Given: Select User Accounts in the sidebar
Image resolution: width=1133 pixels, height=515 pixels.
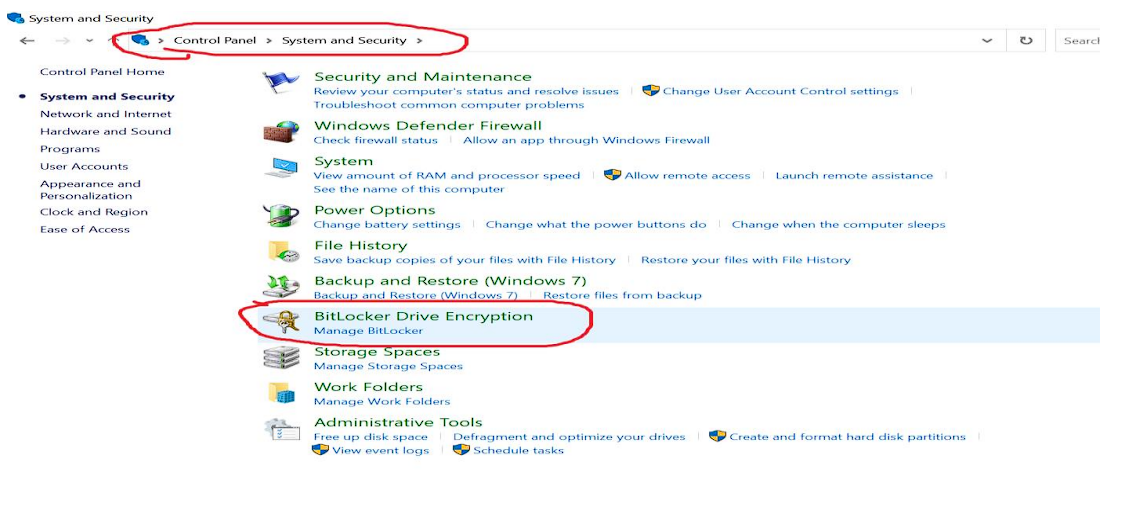Looking at the screenshot, I should (84, 166).
